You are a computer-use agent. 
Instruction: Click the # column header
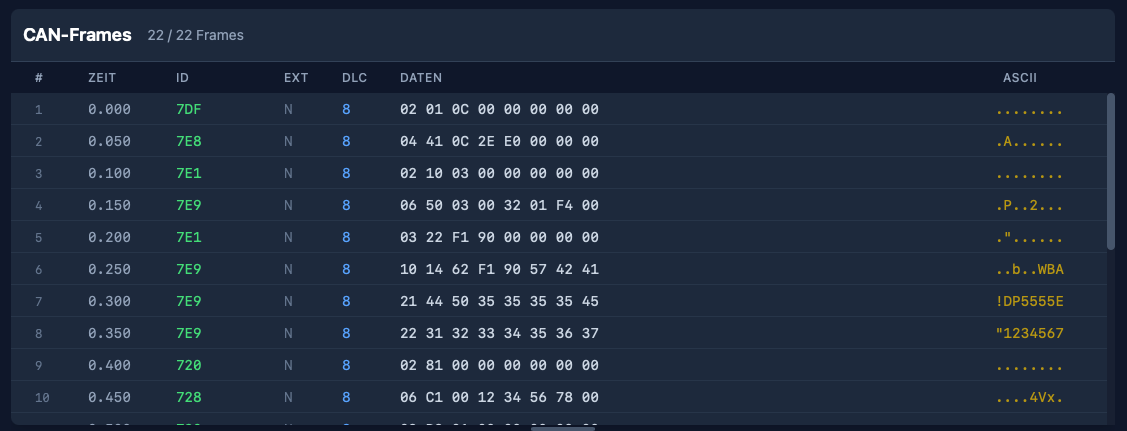point(39,78)
